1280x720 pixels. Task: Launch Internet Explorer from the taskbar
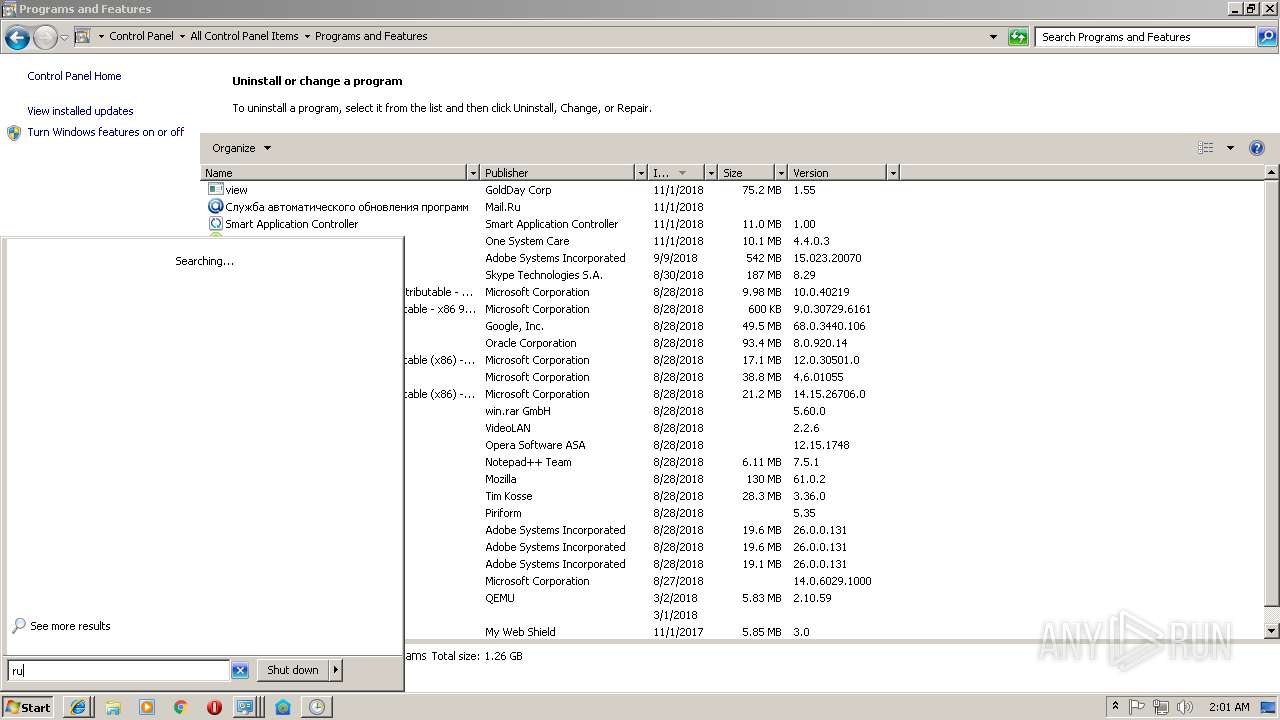[x=78, y=707]
